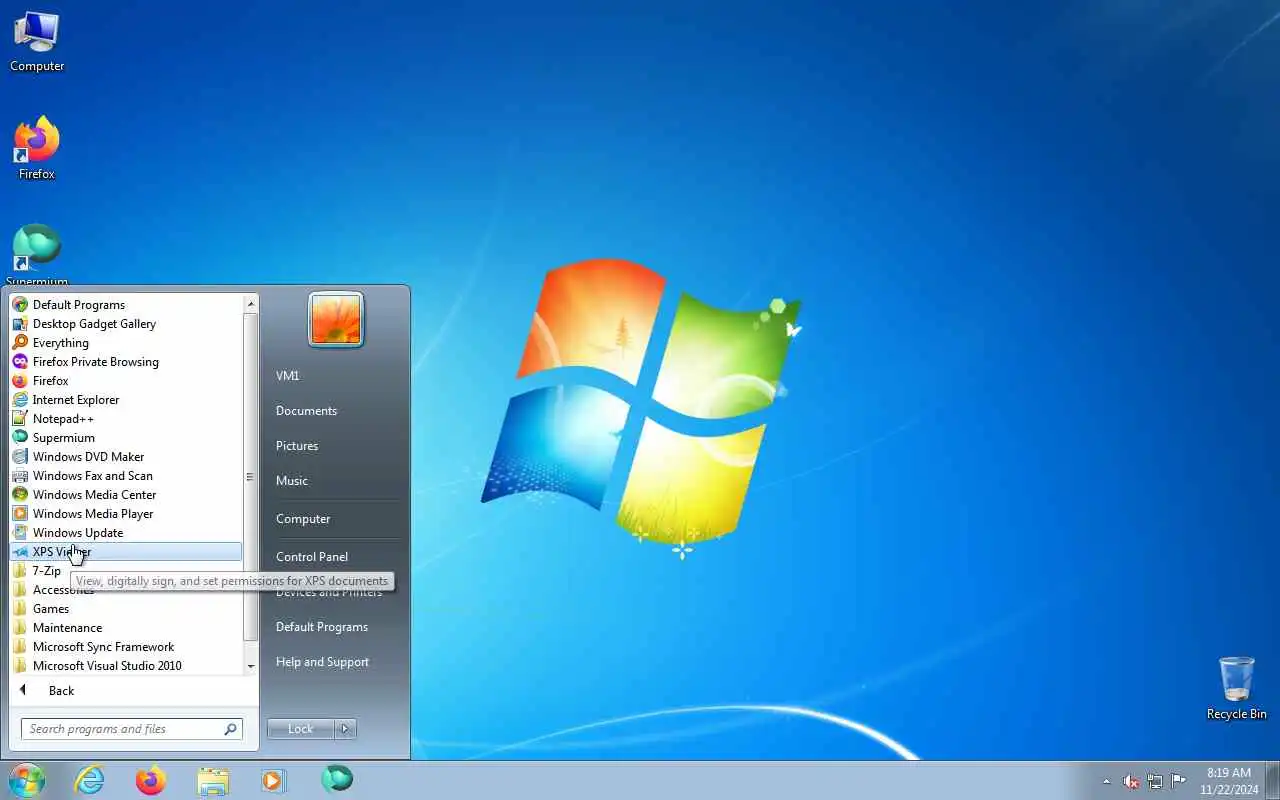The width and height of the screenshot is (1280, 800).
Task: Open Internet Explorer in the programs list
Action: [x=126, y=400]
